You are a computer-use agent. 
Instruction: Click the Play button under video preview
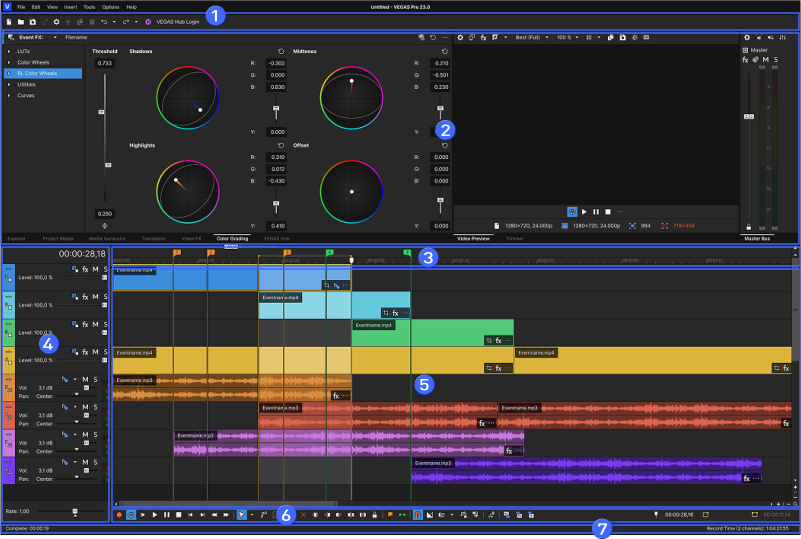point(584,212)
